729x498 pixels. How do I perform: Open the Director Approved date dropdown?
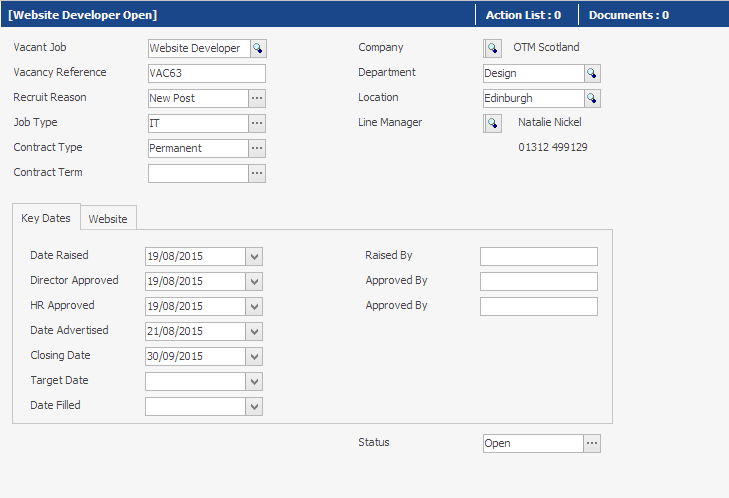tap(254, 282)
